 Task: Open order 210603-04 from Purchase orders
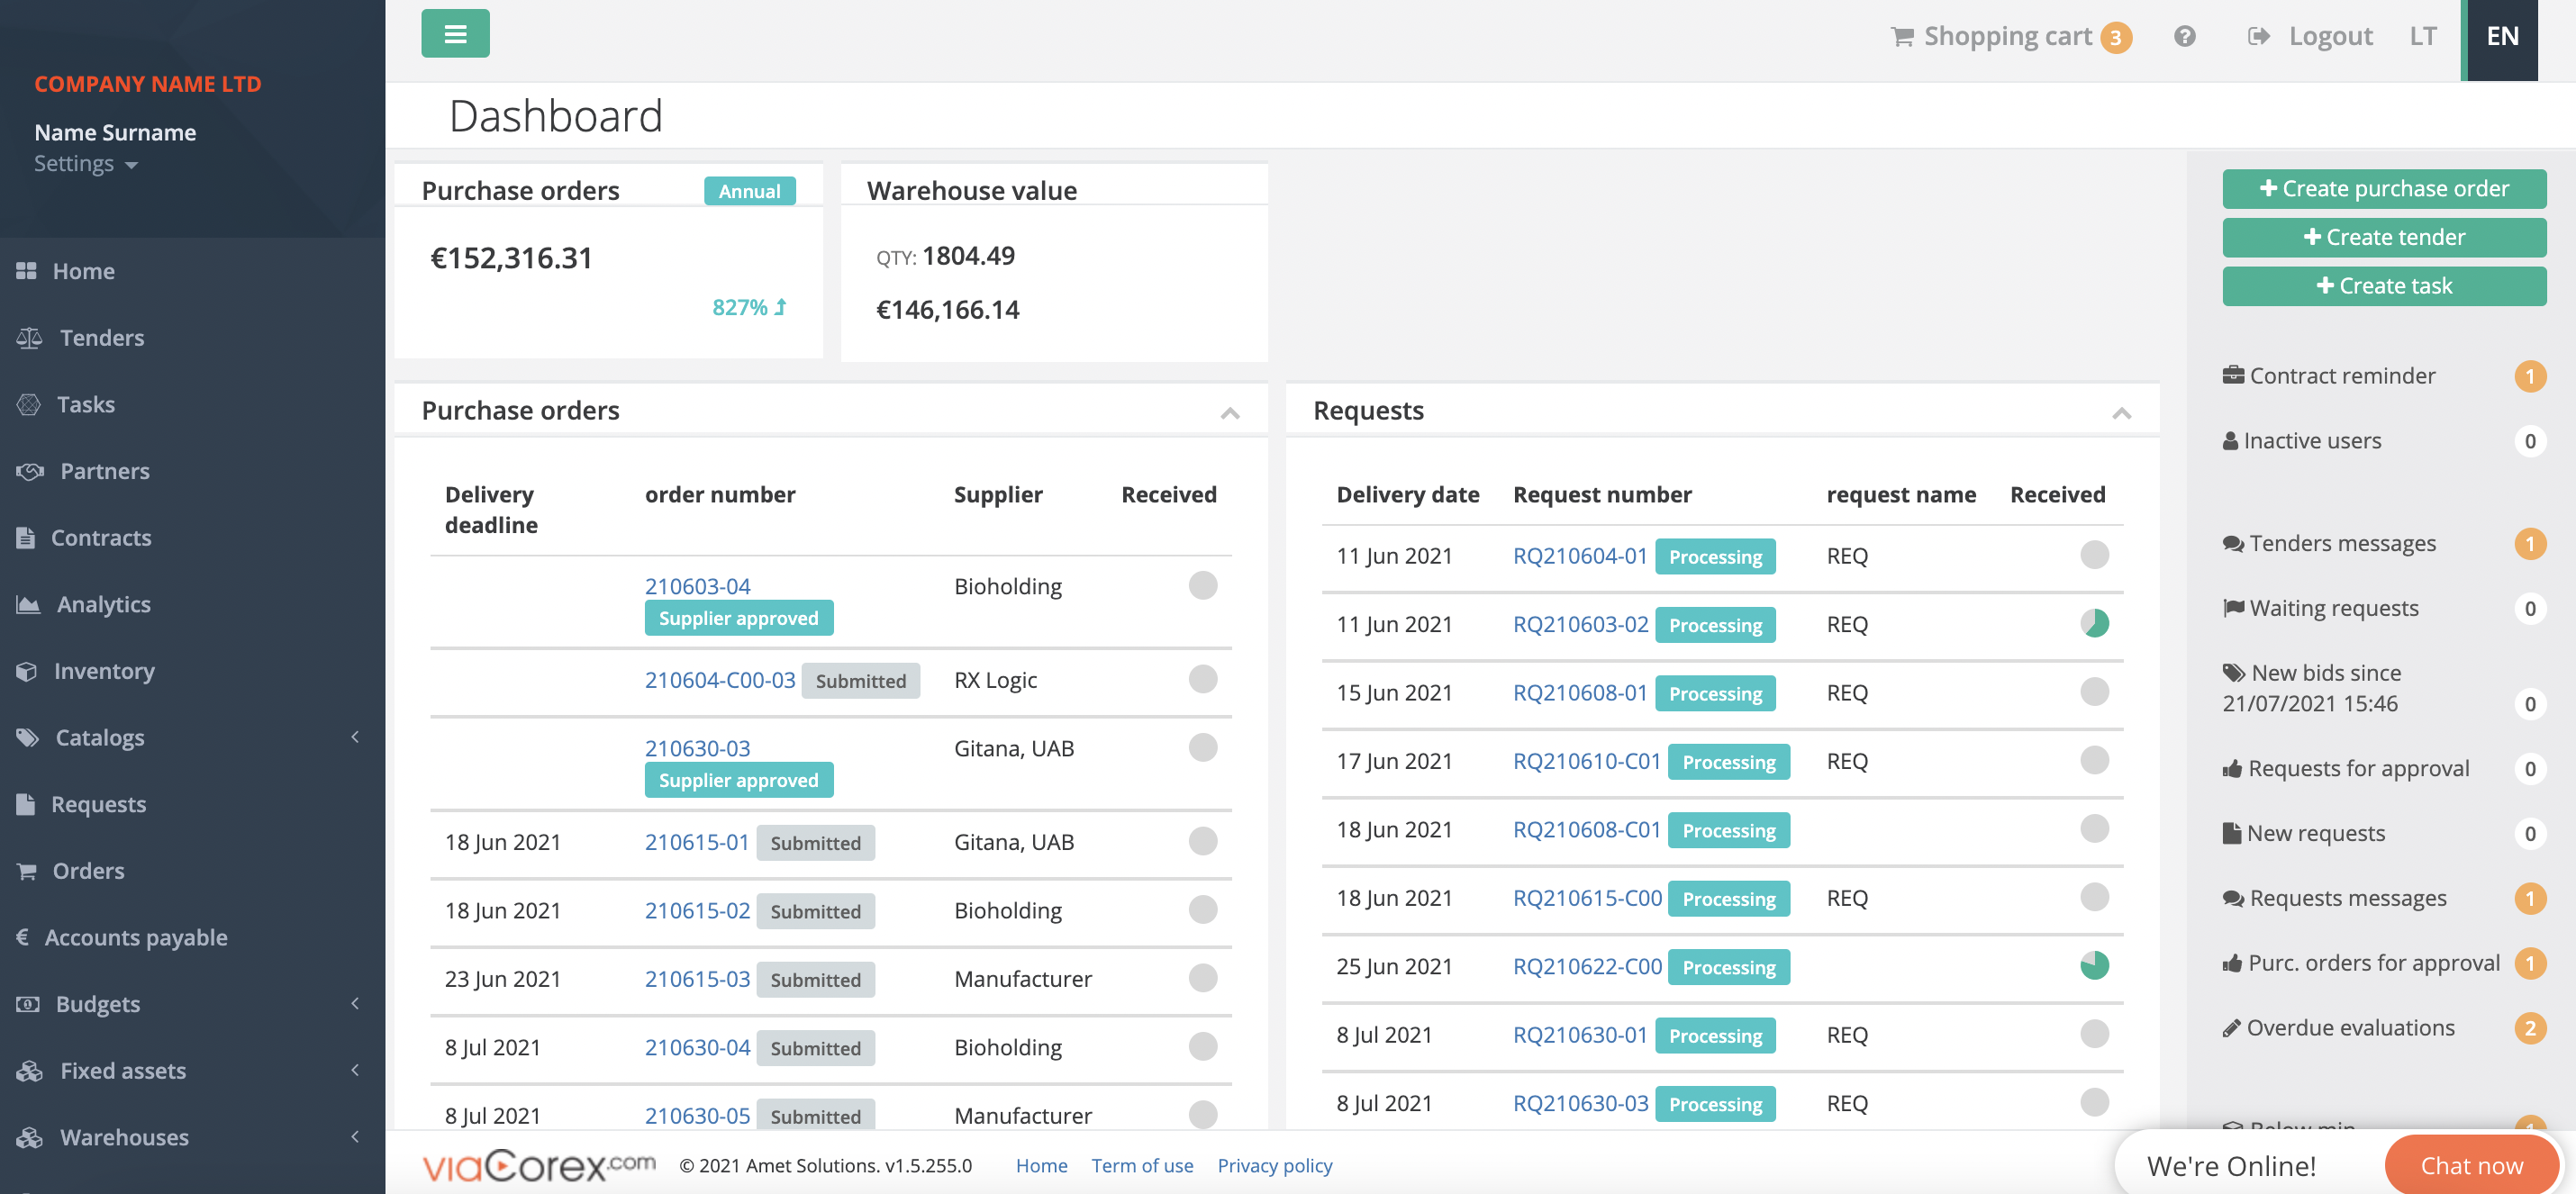[697, 585]
